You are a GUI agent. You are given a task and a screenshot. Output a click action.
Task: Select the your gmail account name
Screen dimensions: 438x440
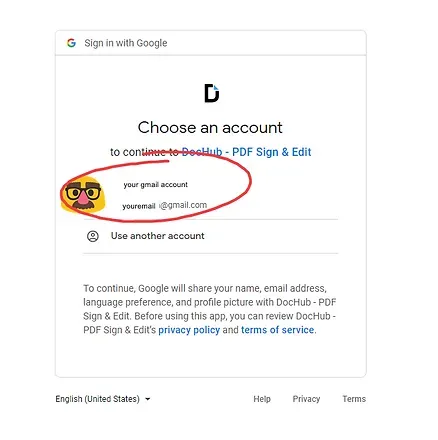coord(156,185)
